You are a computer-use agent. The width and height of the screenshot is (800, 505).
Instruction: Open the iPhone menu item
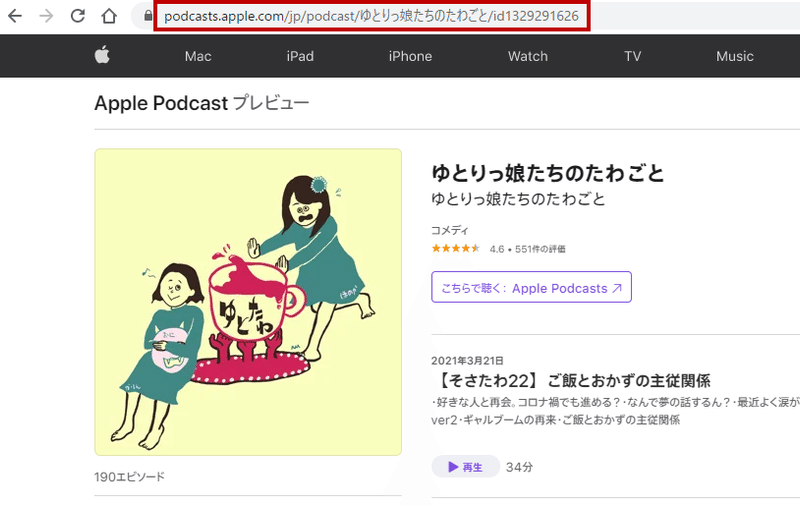click(410, 56)
